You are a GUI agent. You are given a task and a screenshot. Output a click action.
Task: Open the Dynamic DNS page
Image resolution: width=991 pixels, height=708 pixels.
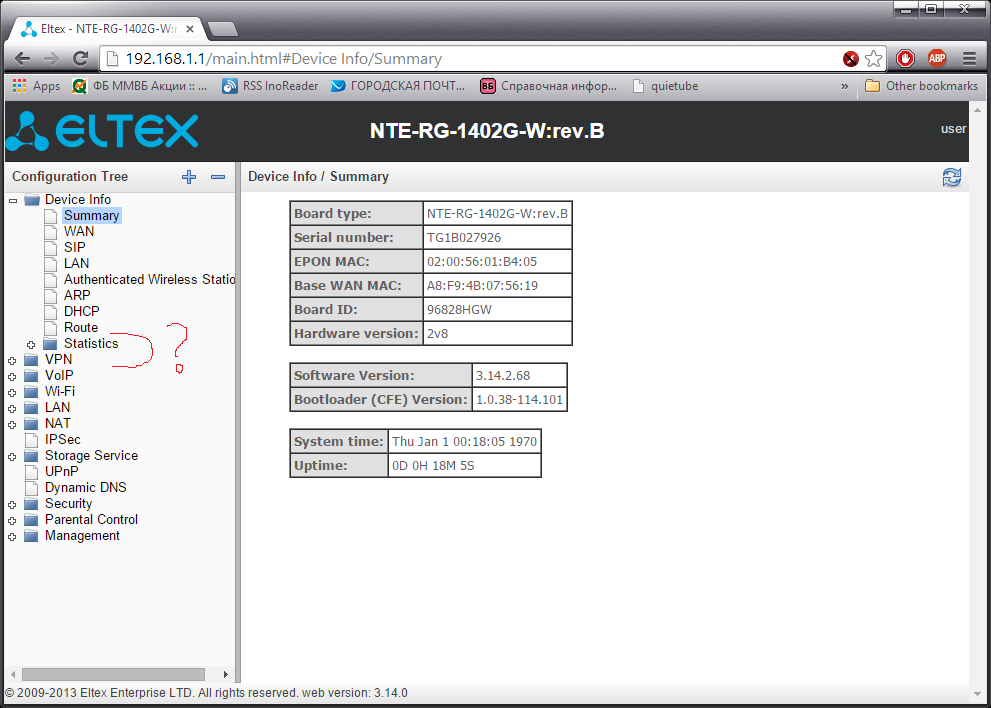85,487
